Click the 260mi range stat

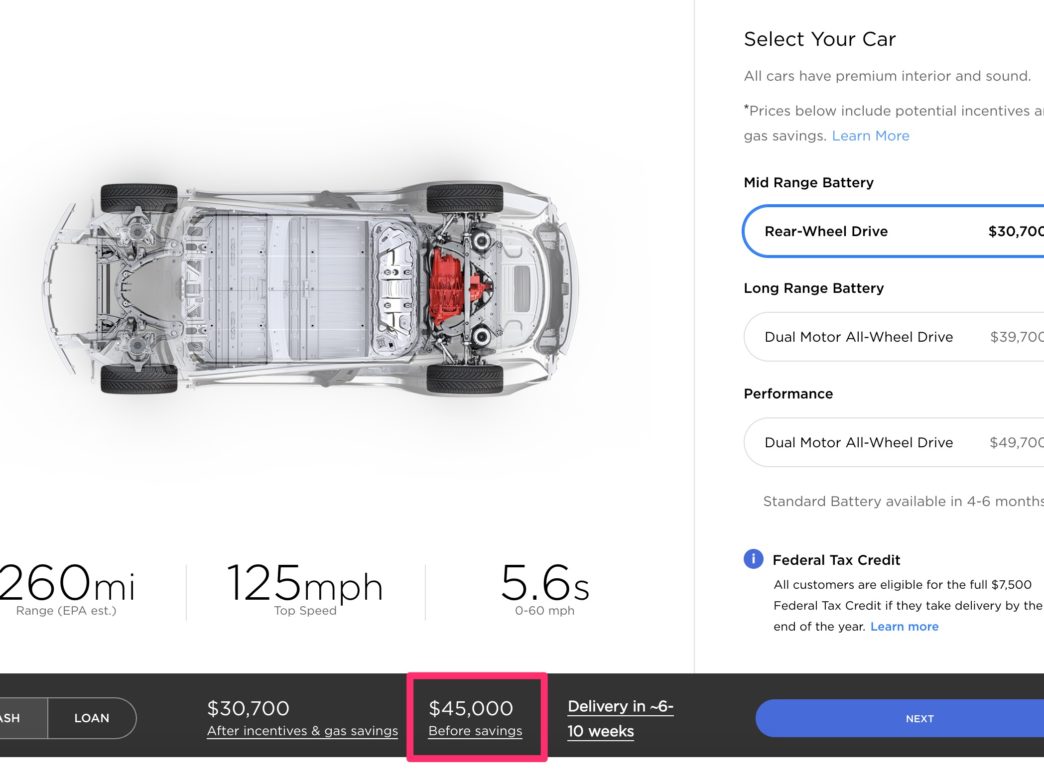[67, 589]
